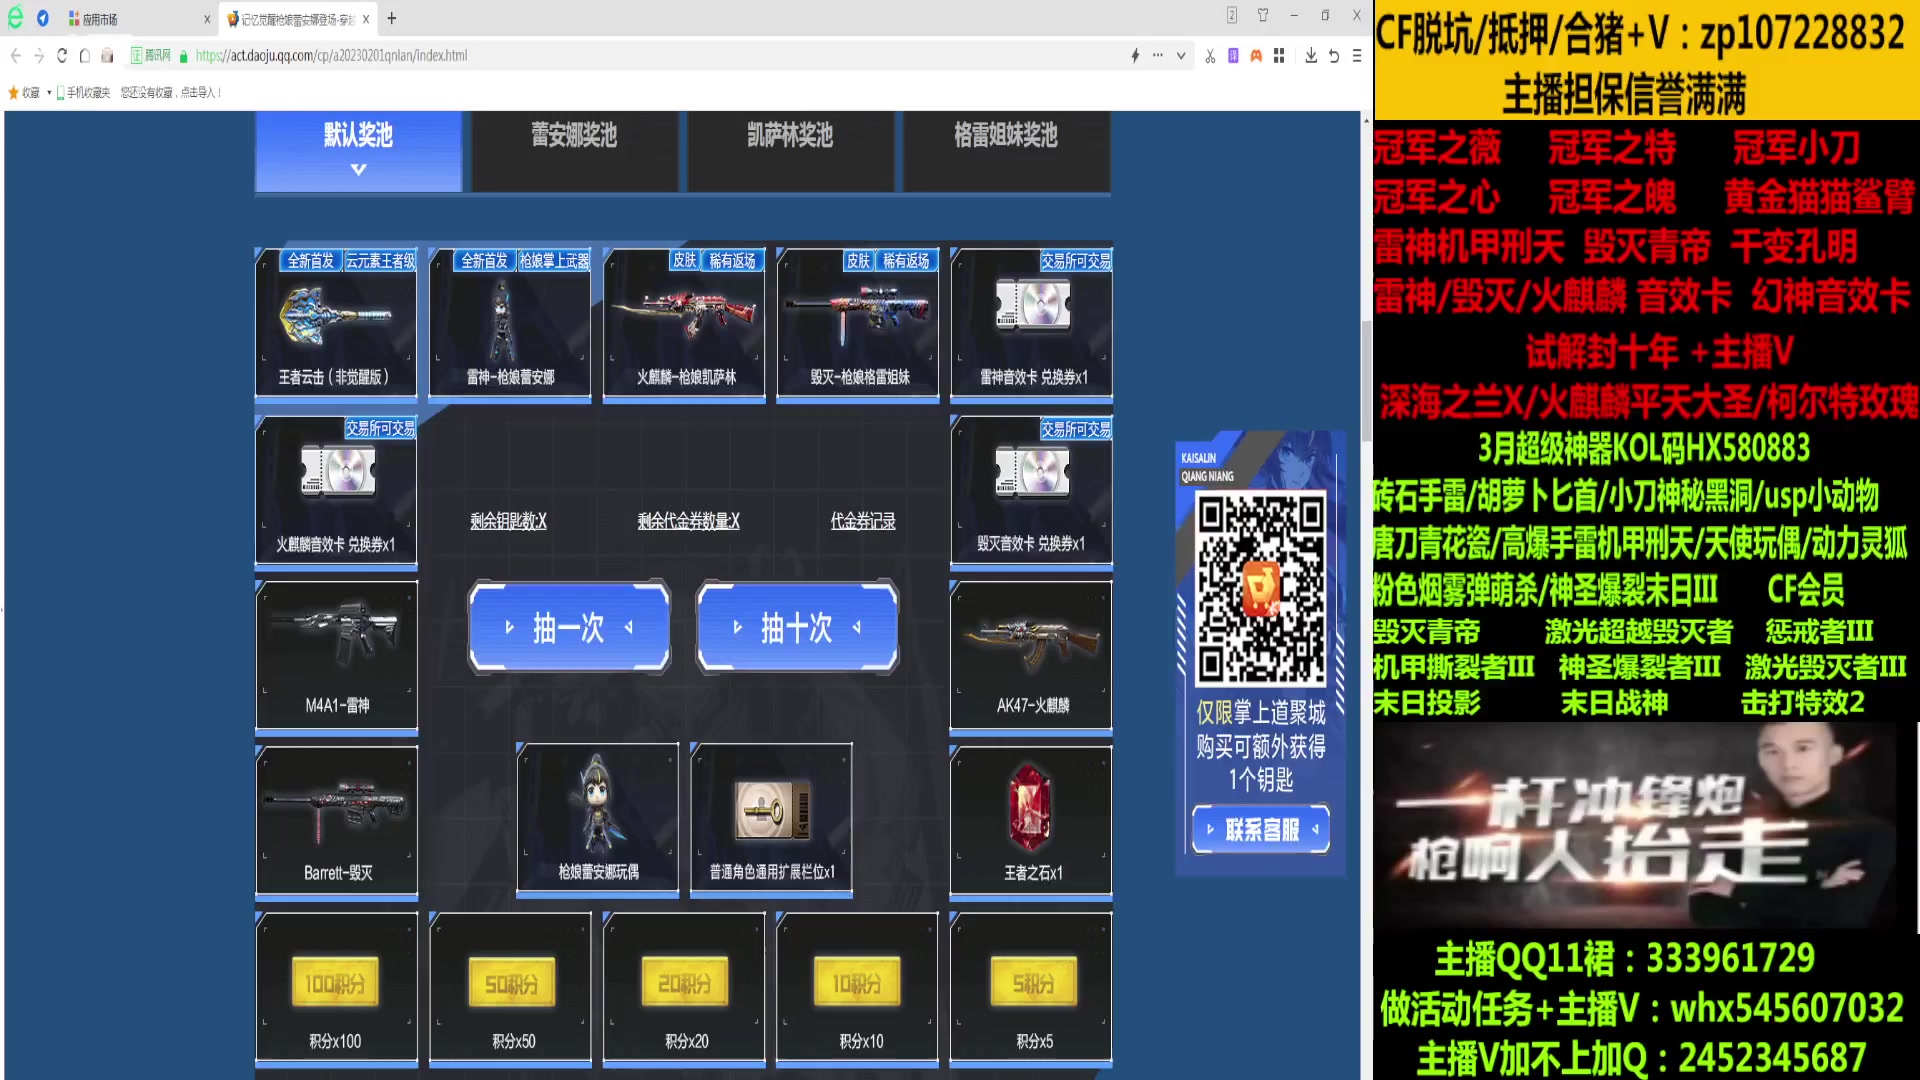The image size is (1920, 1080).
Task: Open the extensions grid icon
Action: 1279,56
